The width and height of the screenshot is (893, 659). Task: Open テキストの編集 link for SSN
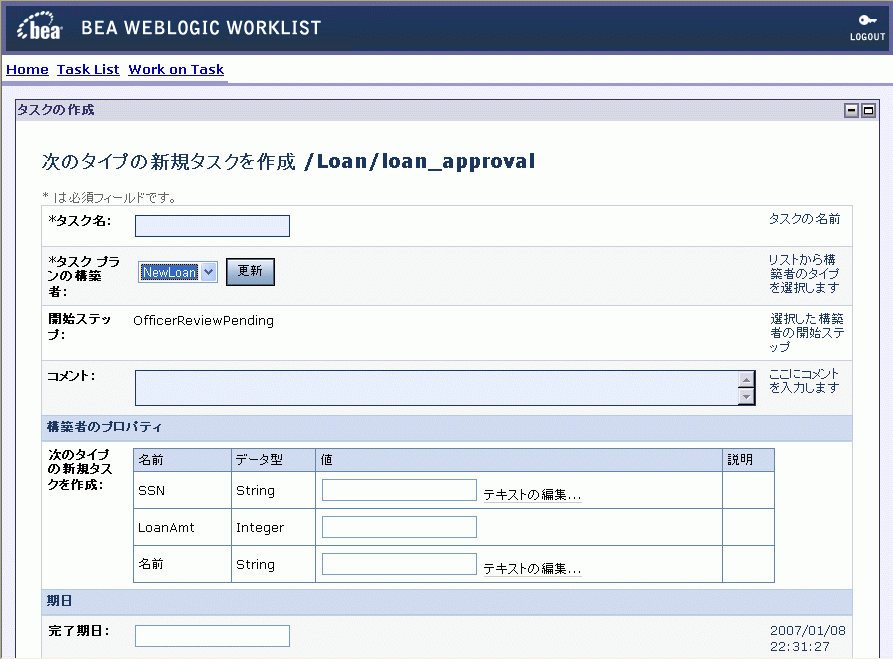pyautogui.click(x=532, y=494)
